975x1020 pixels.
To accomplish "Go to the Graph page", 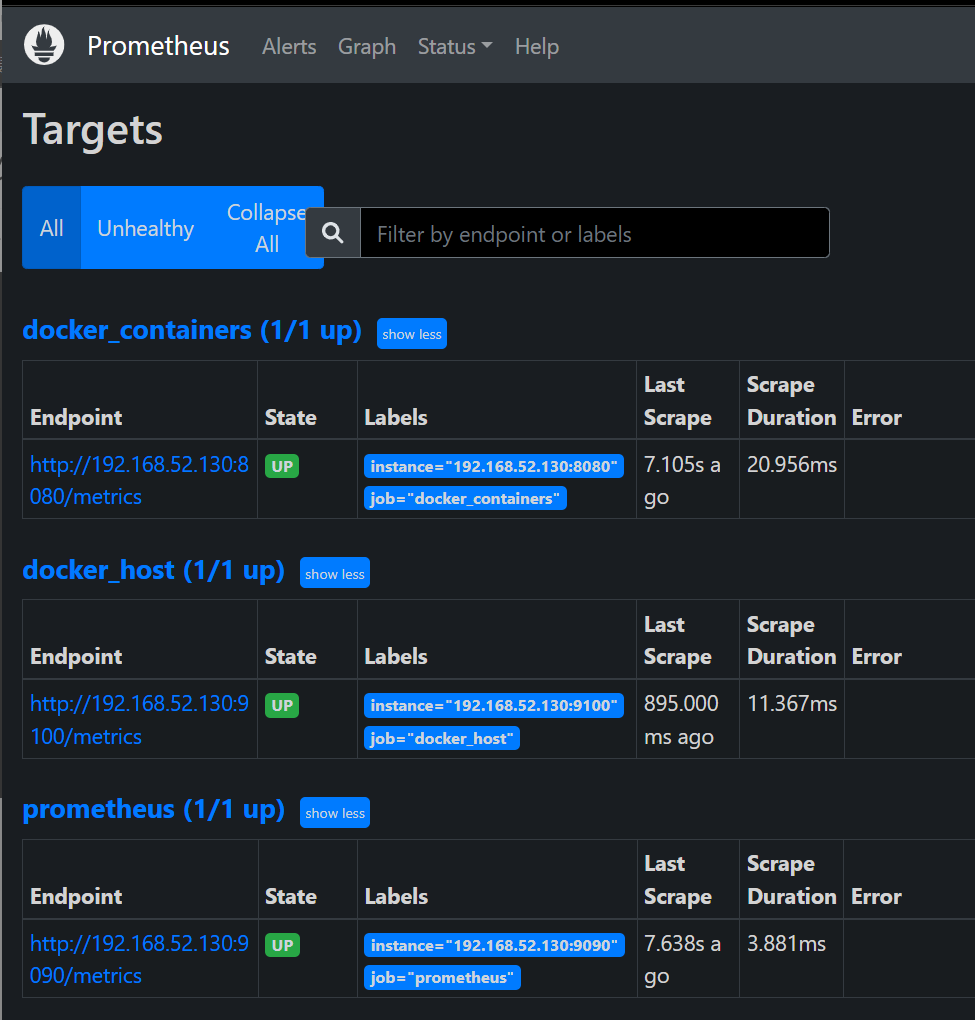I will 367,47.
